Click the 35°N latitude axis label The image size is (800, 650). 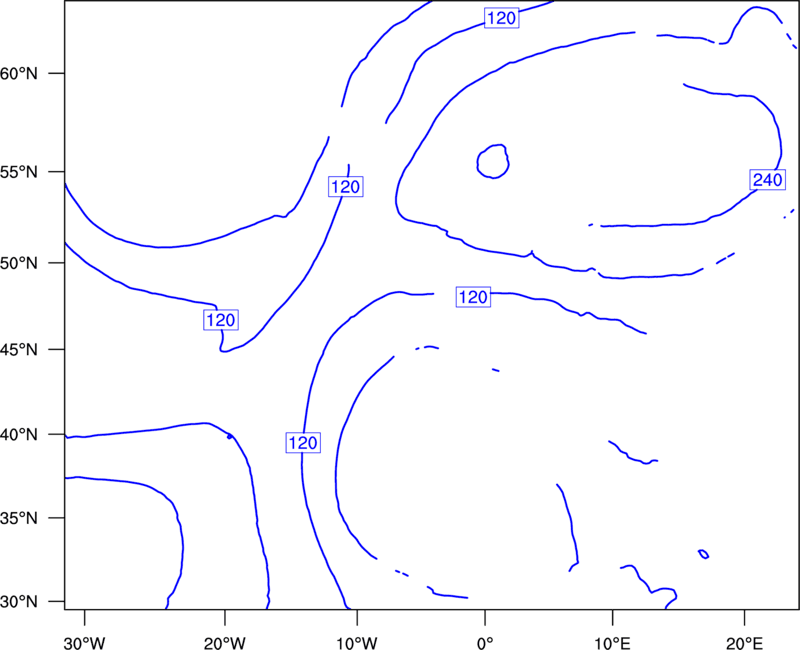point(19,518)
